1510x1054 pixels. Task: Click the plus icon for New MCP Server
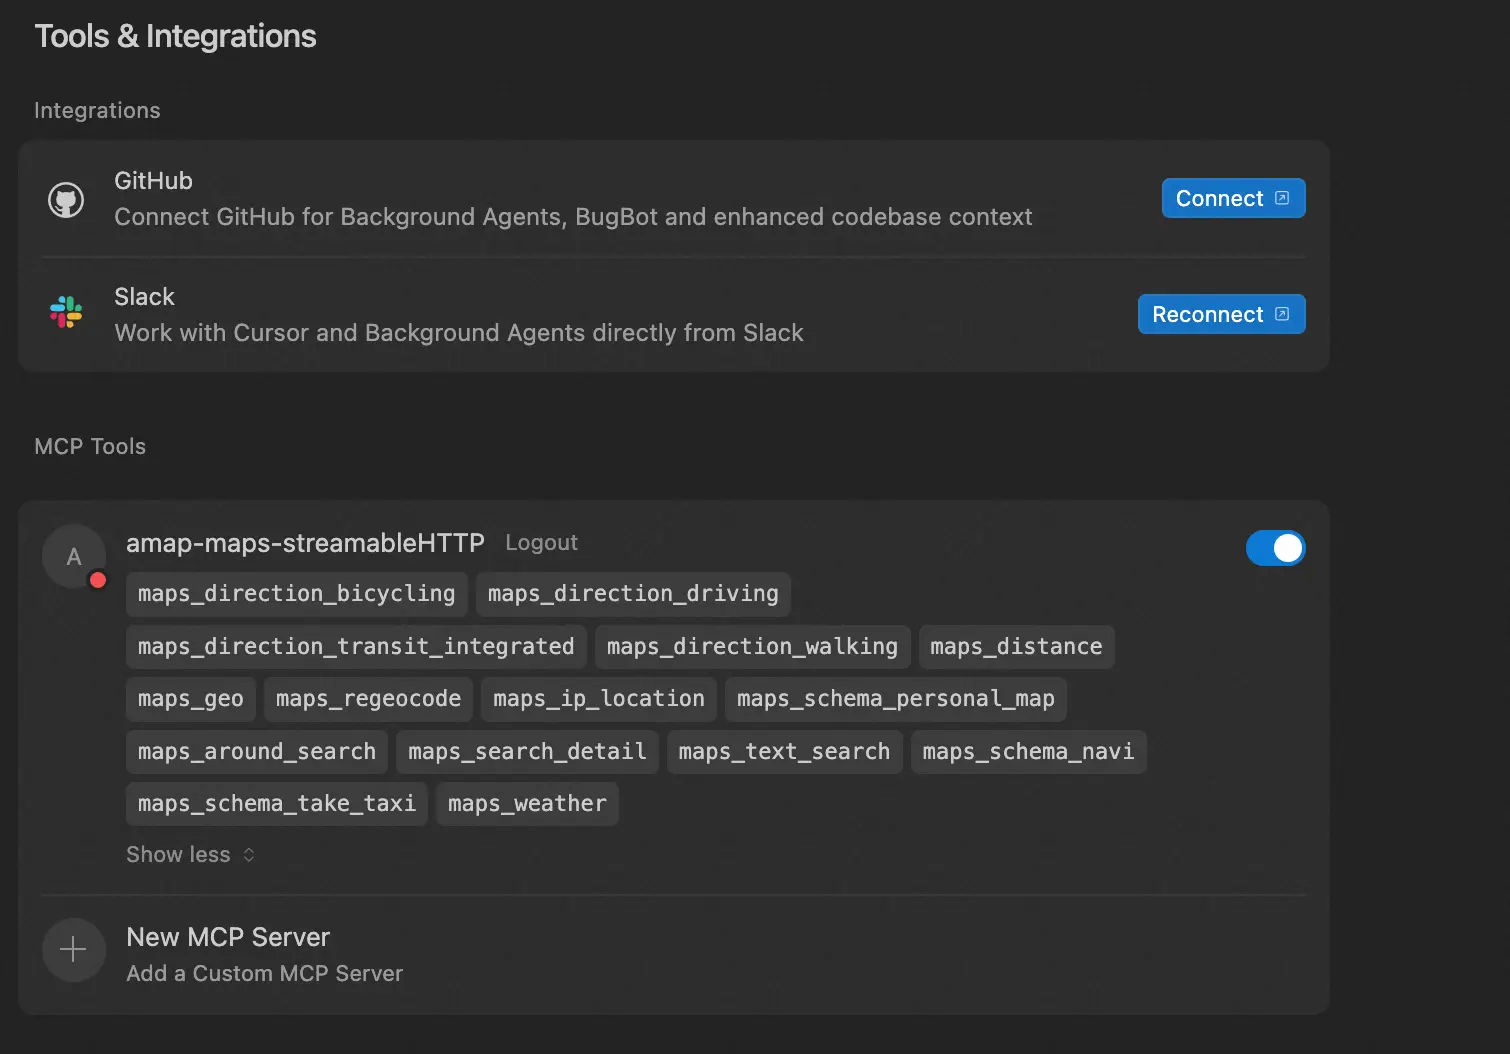[73, 950]
